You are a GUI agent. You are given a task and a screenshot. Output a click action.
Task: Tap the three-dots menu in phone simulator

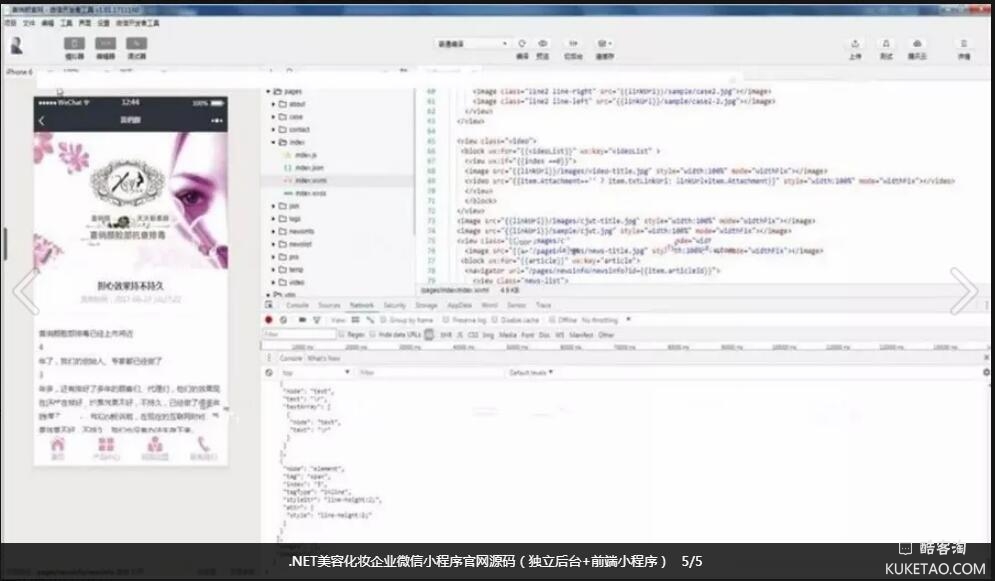(217, 121)
